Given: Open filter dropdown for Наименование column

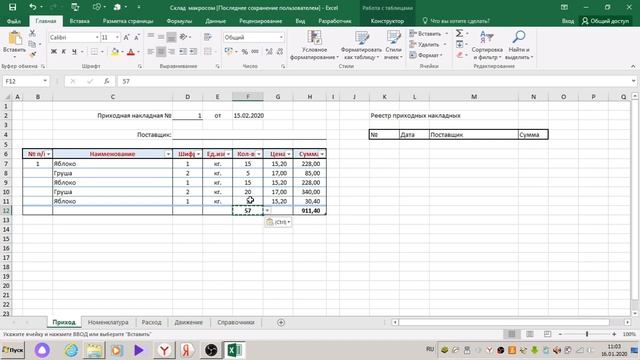Looking at the screenshot, I should coord(168,154).
